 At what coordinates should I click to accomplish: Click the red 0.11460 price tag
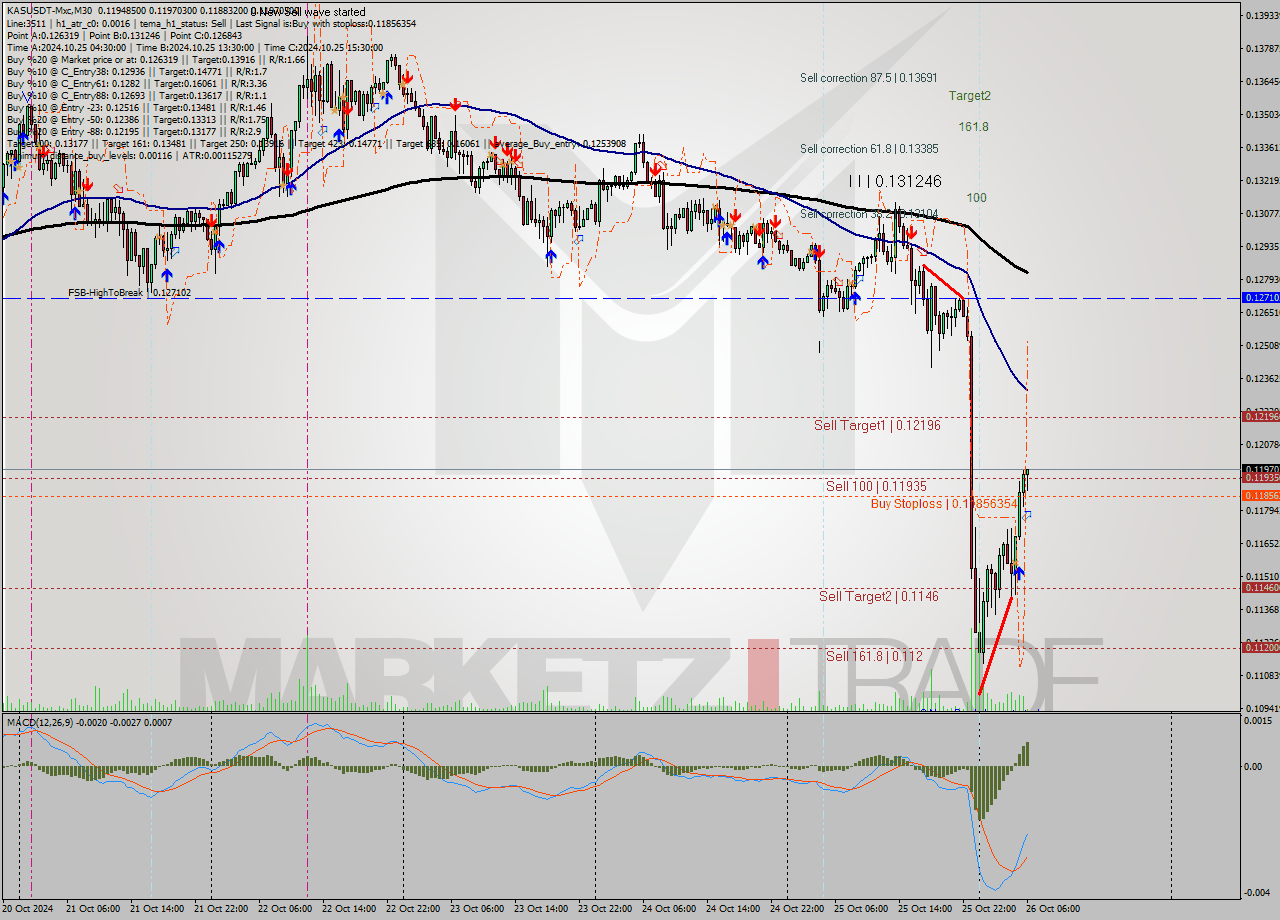(x=1259, y=587)
